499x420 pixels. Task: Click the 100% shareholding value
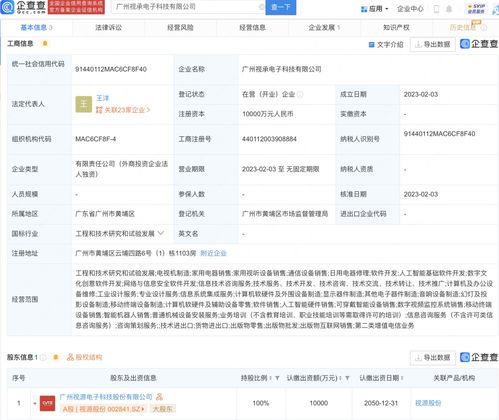pos(261,403)
